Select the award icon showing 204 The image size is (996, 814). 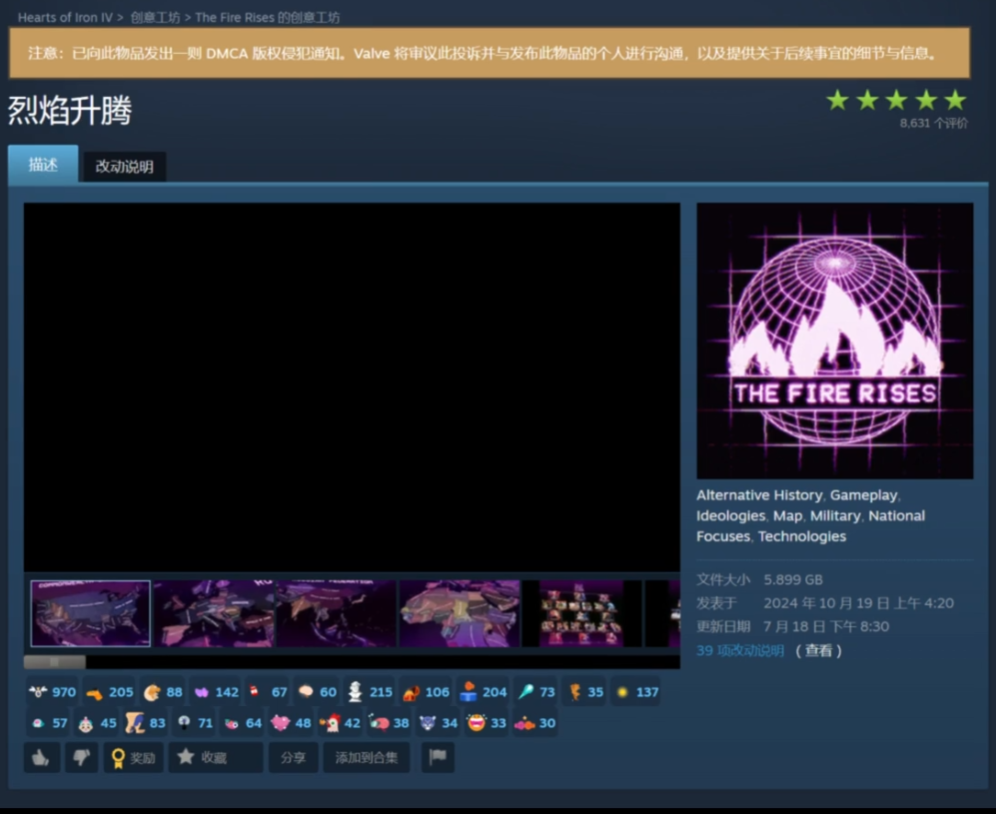coord(483,692)
